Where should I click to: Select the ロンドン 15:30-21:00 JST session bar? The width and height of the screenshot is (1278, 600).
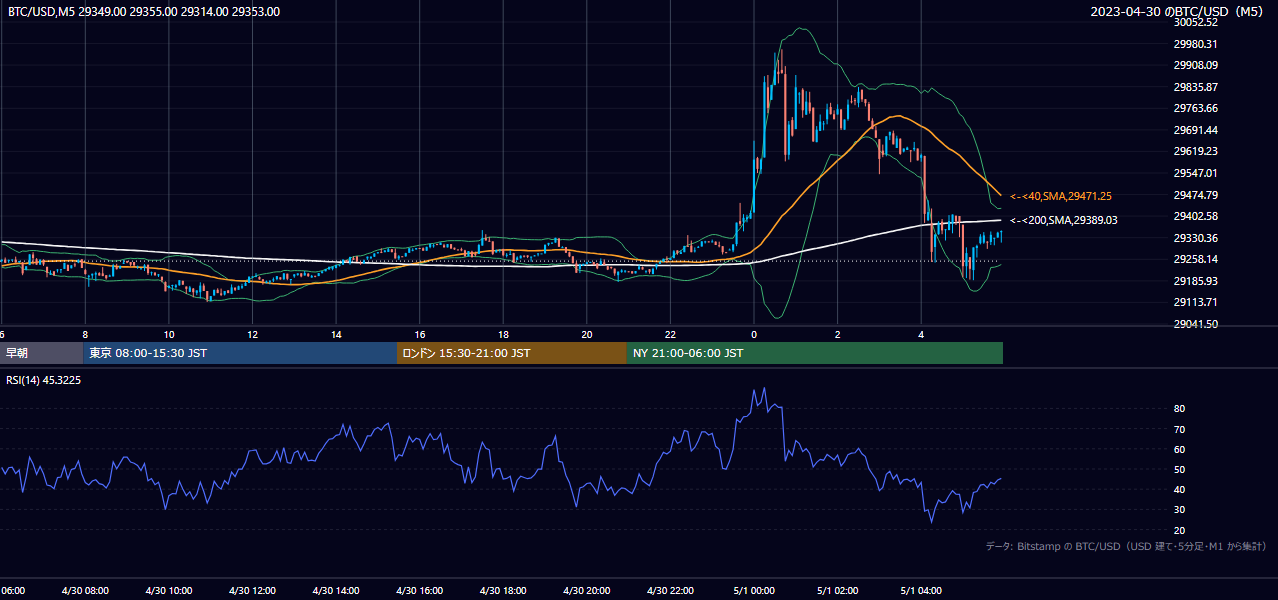[x=512, y=353]
